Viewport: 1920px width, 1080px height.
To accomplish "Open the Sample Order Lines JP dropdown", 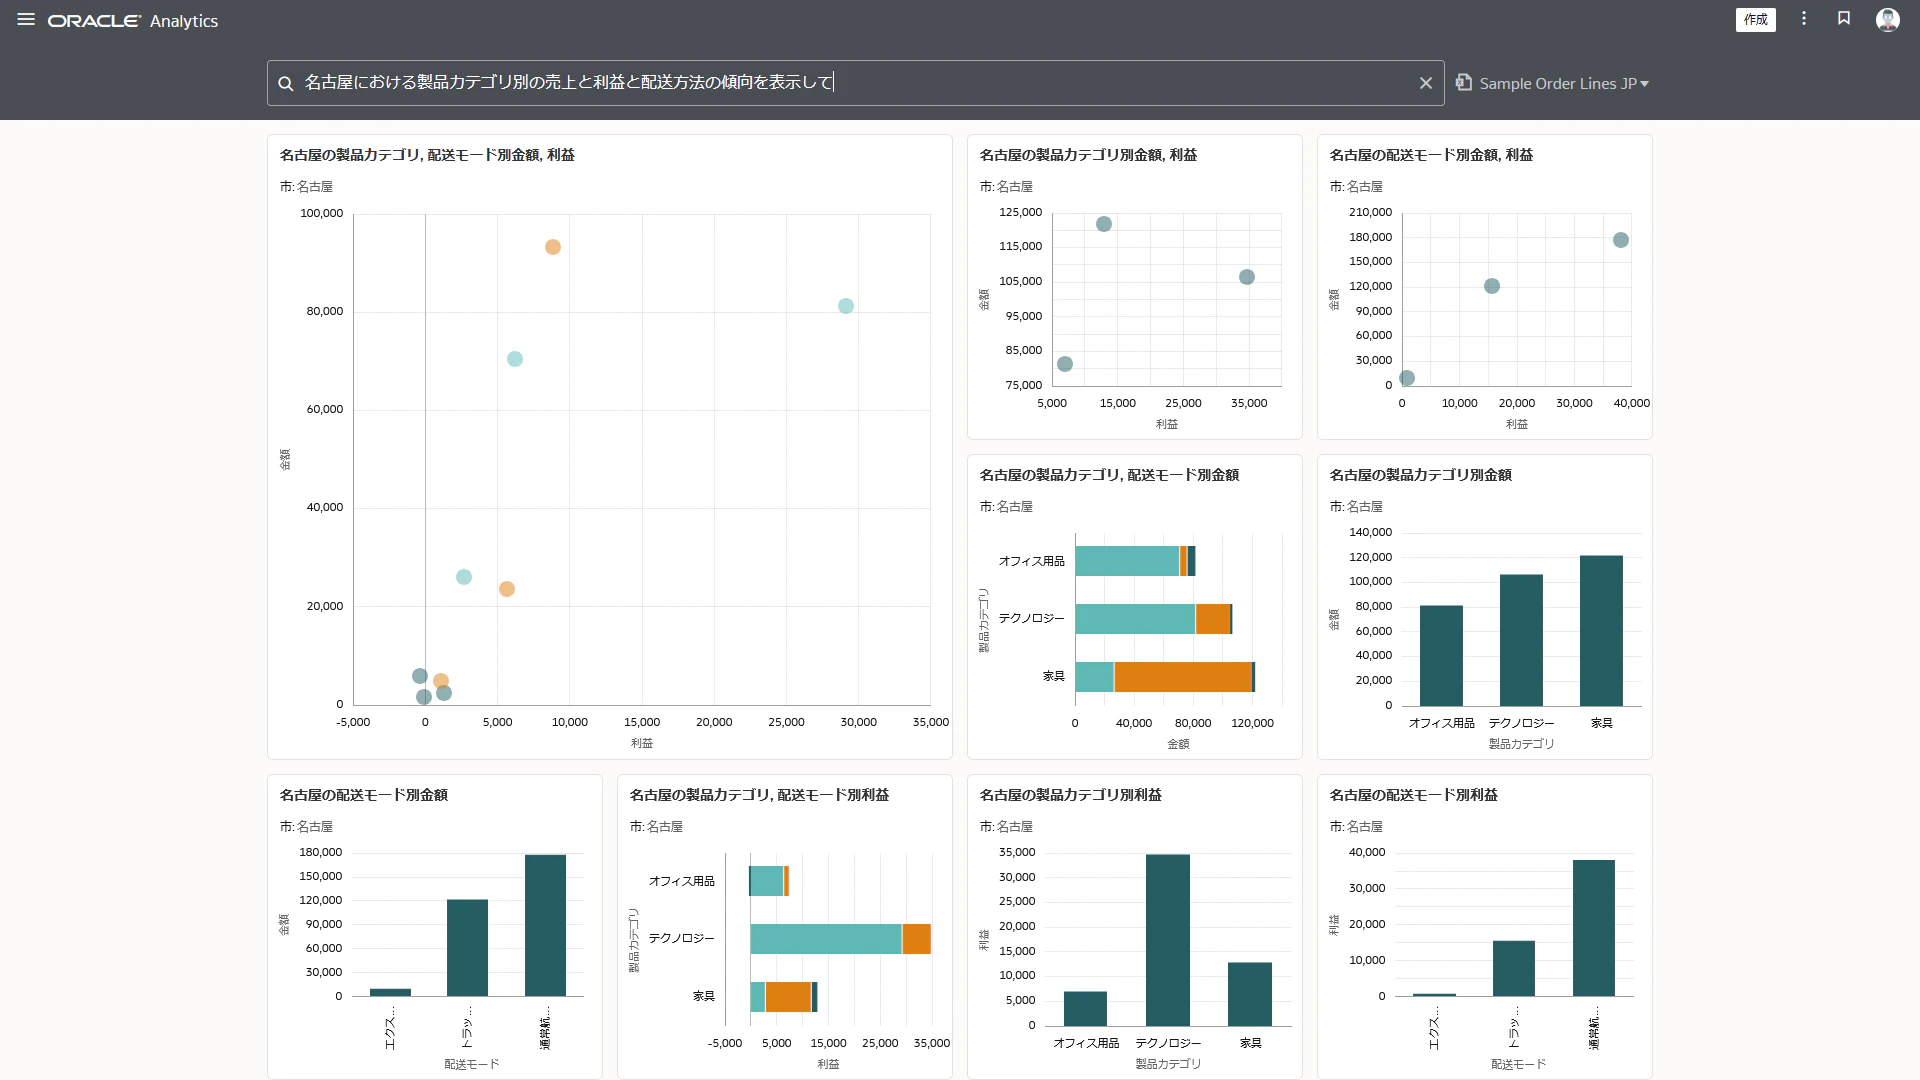I will point(1564,84).
